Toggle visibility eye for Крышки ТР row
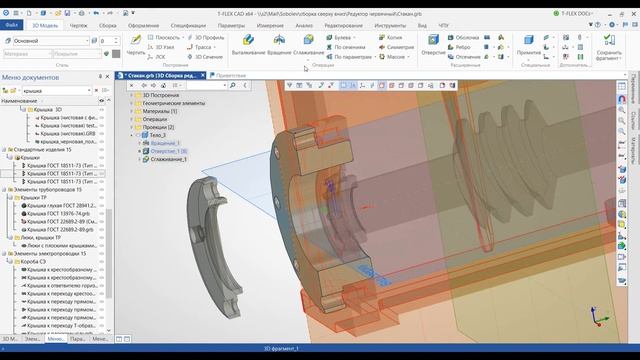Image resolution: width=640 pixels, height=360 pixels. (102, 198)
